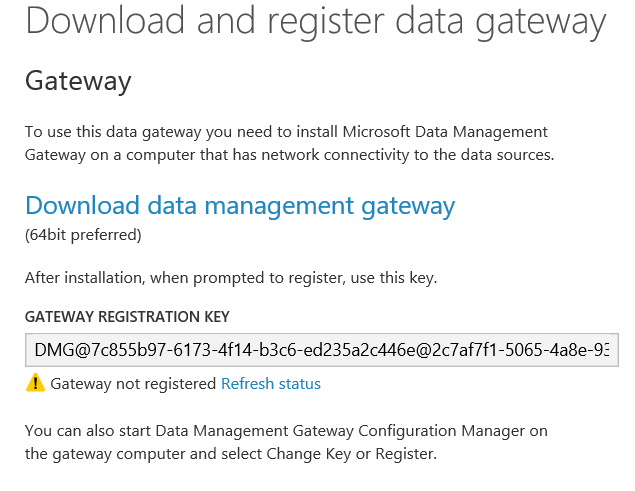Viewport: 635px width, 491px height.
Task: Place cursor at 'DMG@' key prefix
Action: [55, 350]
